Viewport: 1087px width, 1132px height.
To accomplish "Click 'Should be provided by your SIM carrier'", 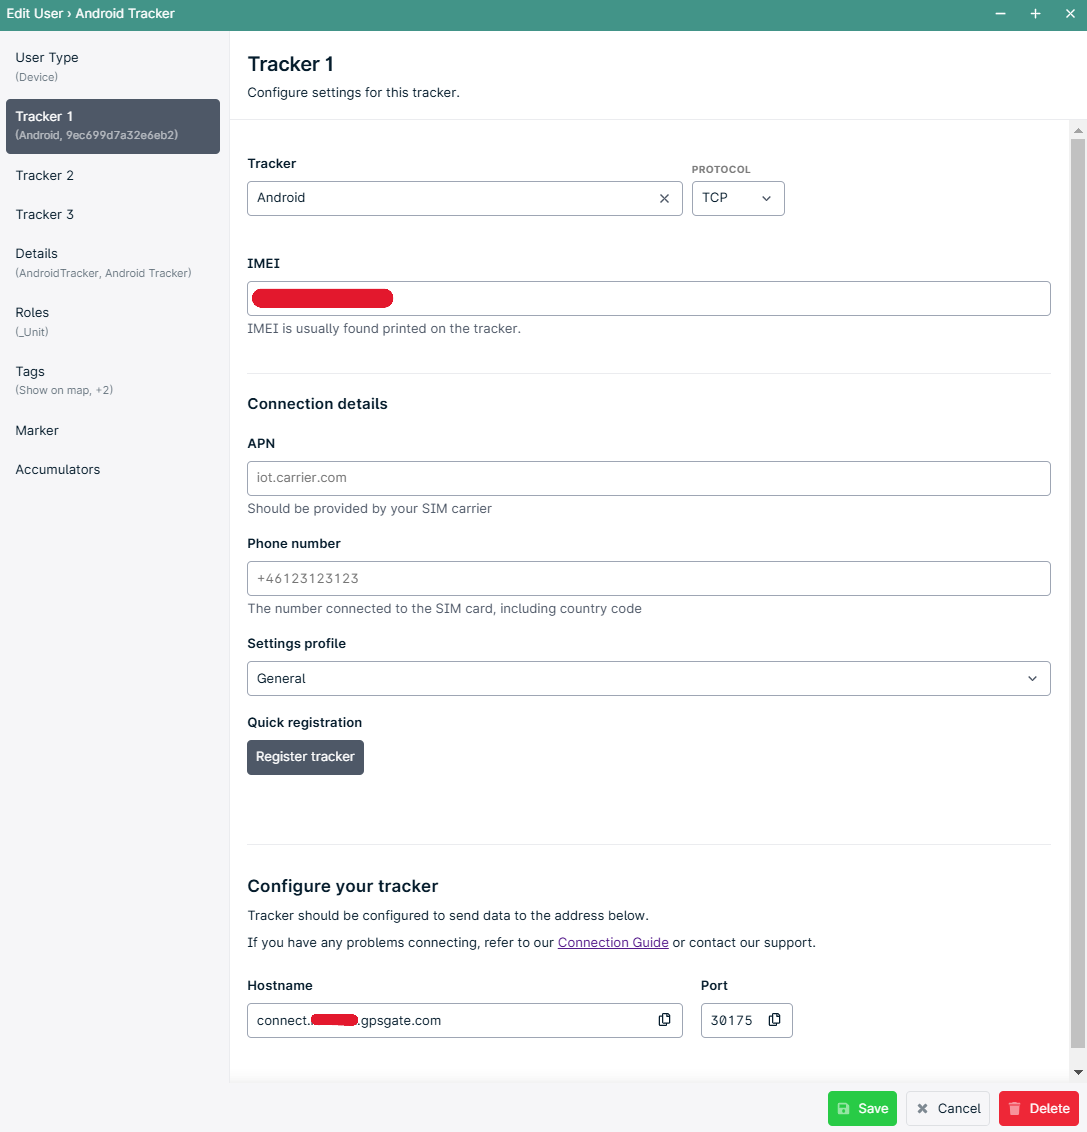I will (370, 508).
